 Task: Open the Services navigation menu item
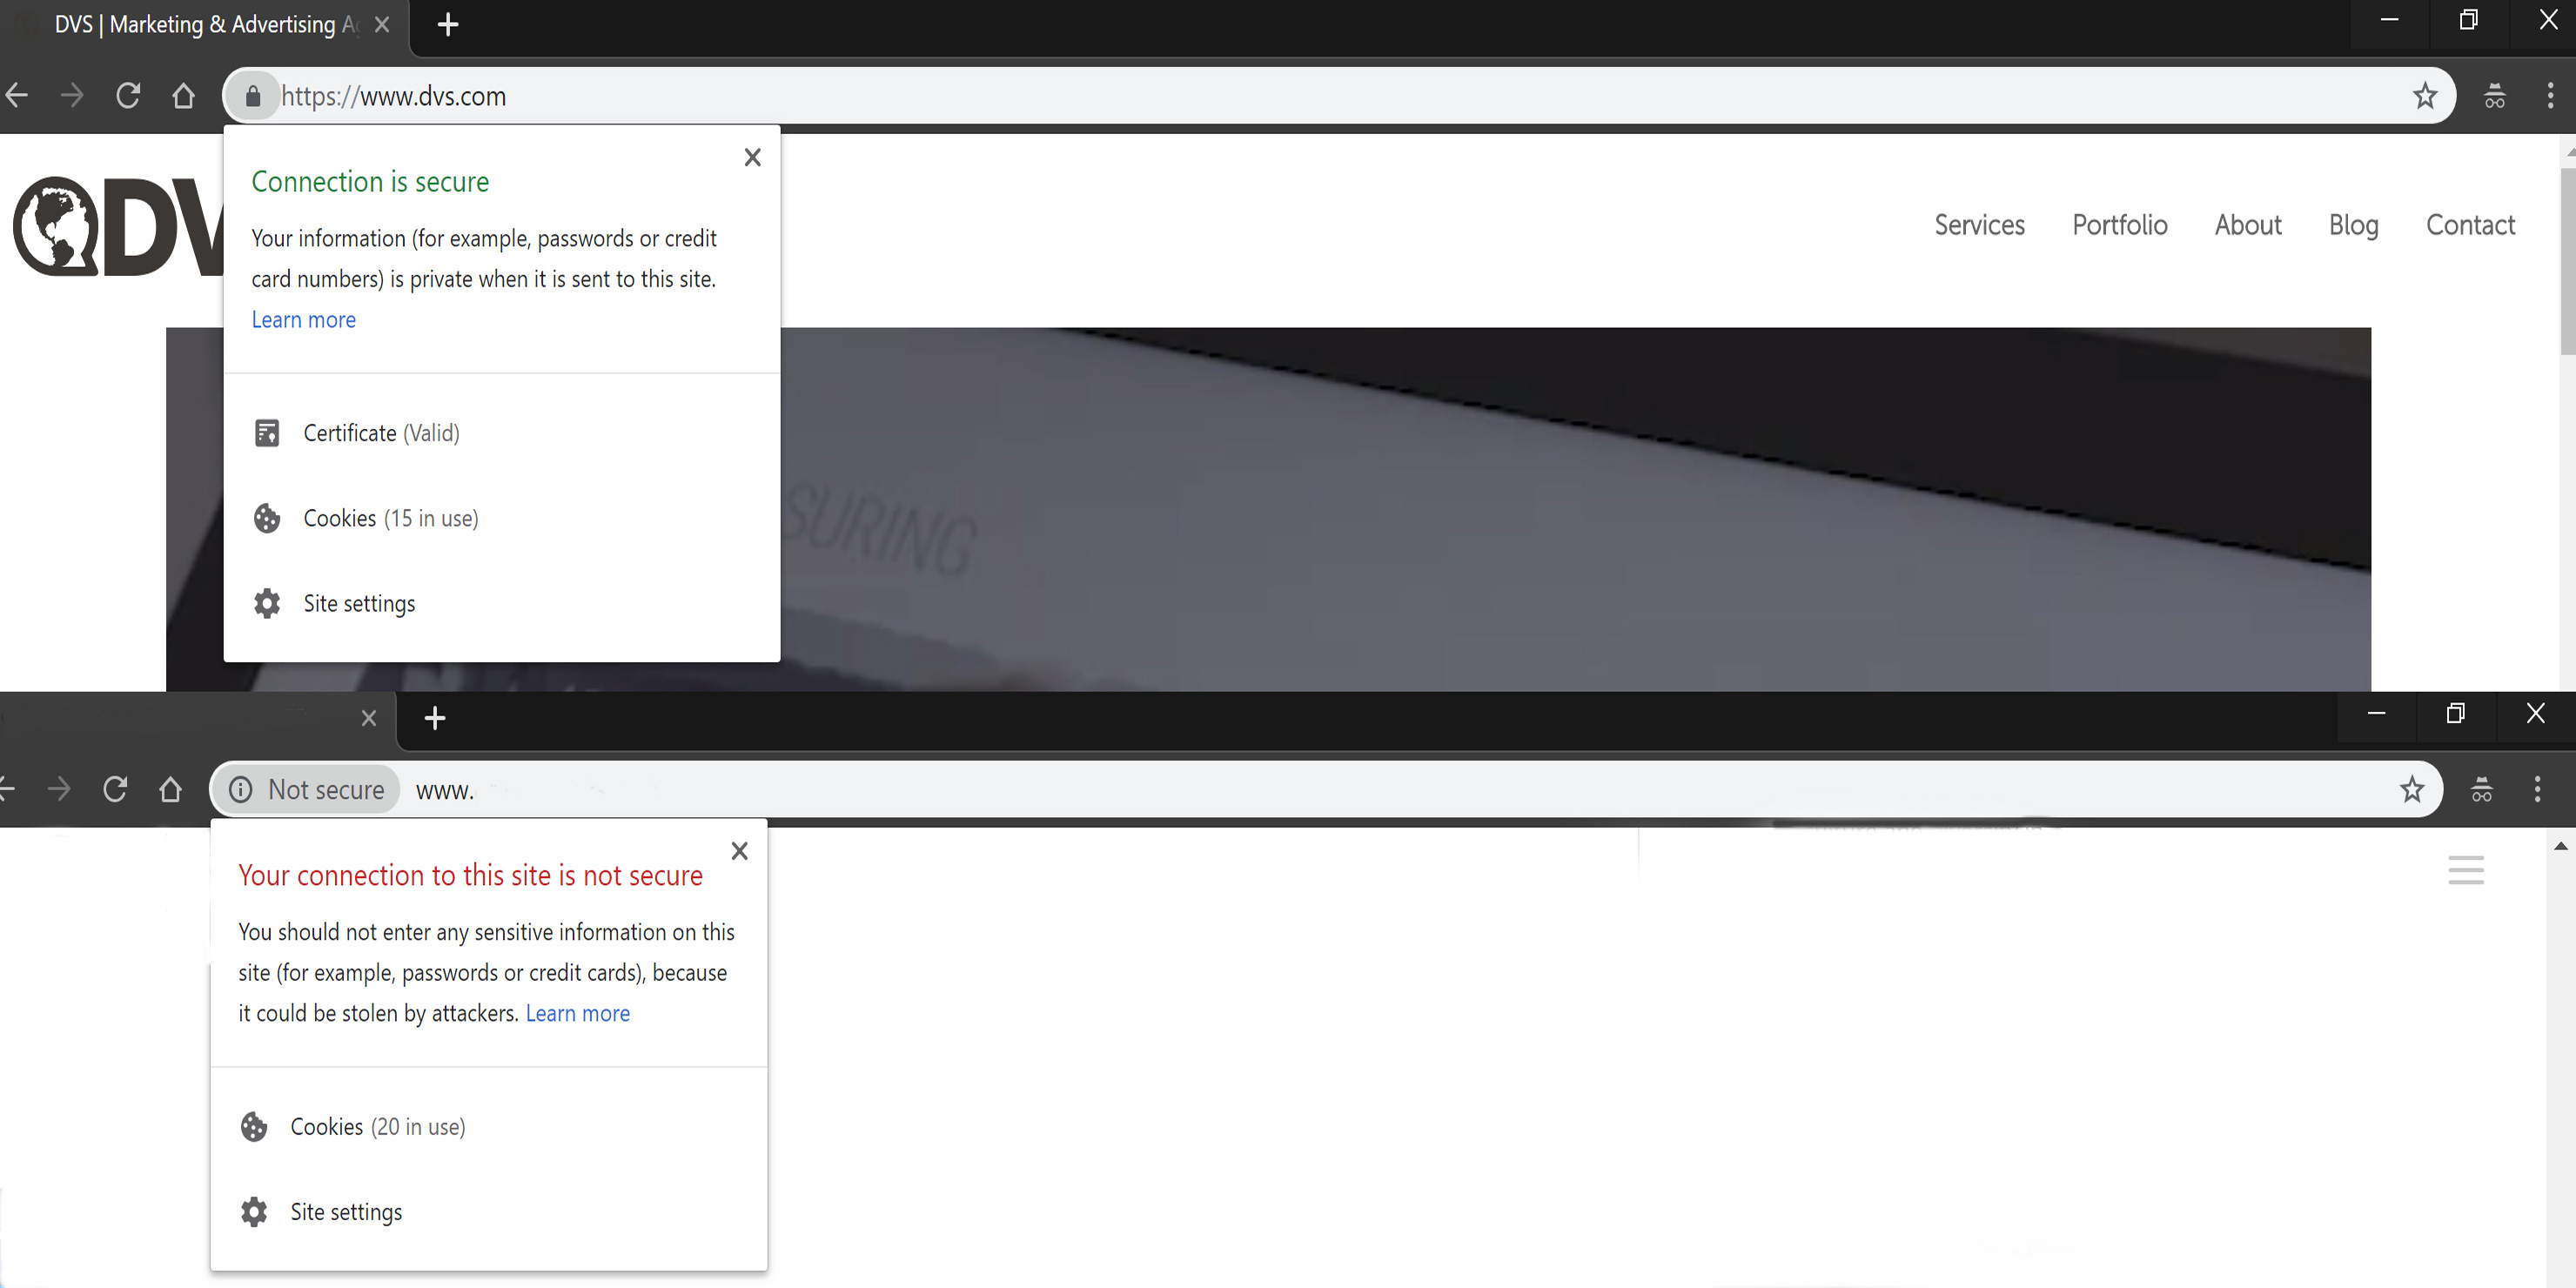[1980, 225]
